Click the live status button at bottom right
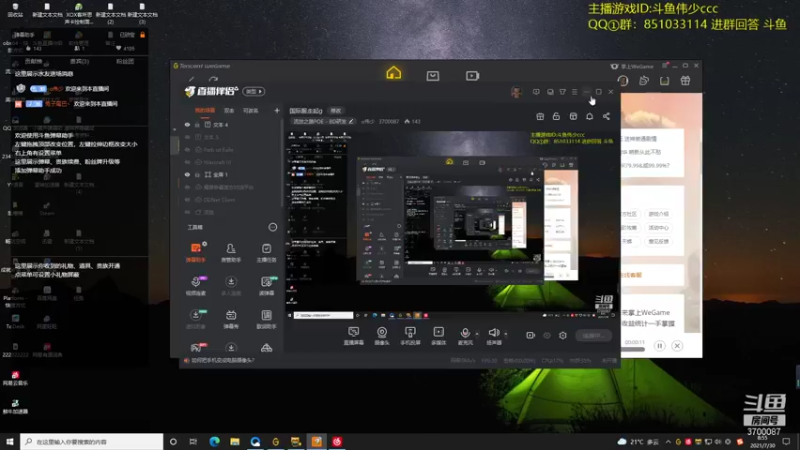The image size is (800, 450). coord(593,335)
